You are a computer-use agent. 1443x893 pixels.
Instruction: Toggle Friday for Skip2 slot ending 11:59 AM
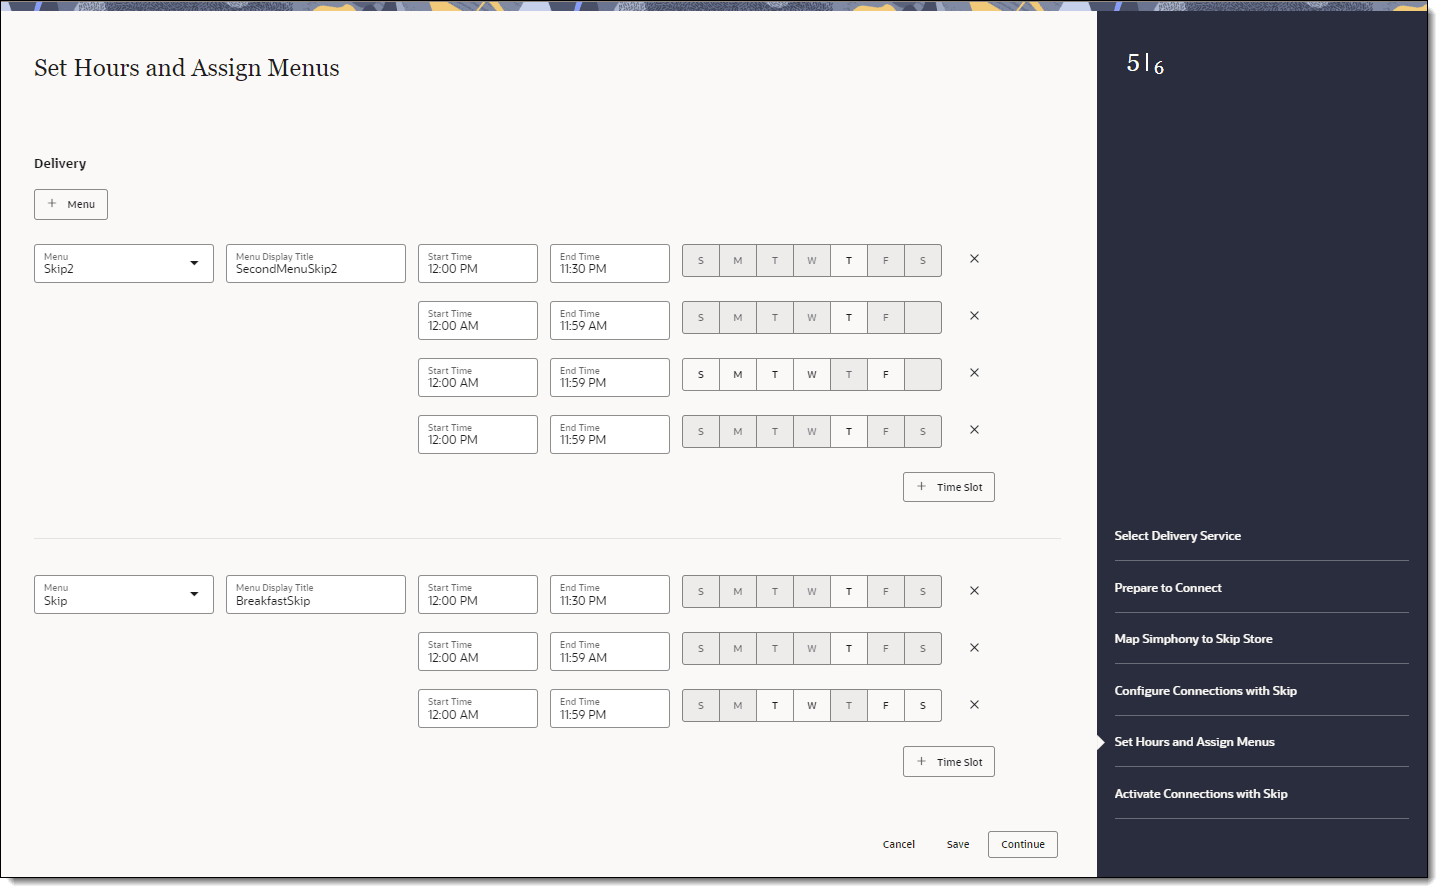pyautogui.click(x=886, y=318)
